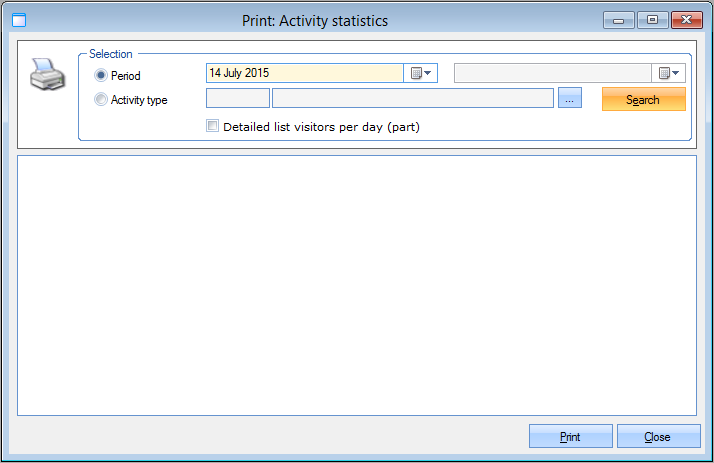Choose the Activity type radio option
Viewport: 714px width, 463px height.
click(100, 99)
